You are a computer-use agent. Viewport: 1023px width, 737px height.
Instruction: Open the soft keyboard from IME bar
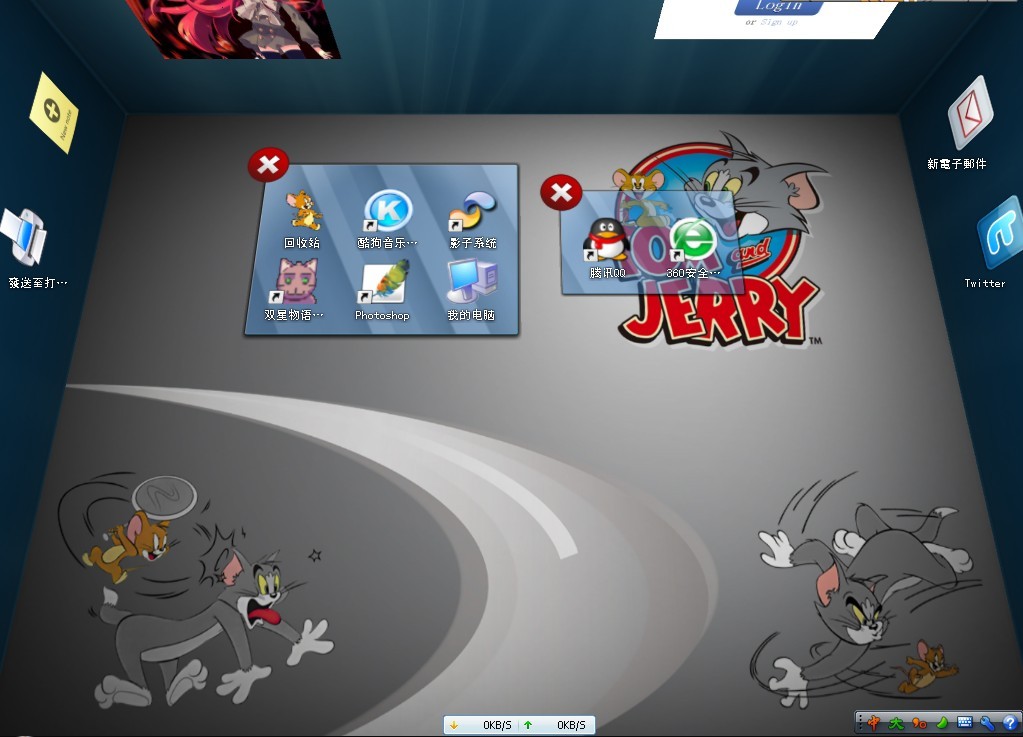964,722
